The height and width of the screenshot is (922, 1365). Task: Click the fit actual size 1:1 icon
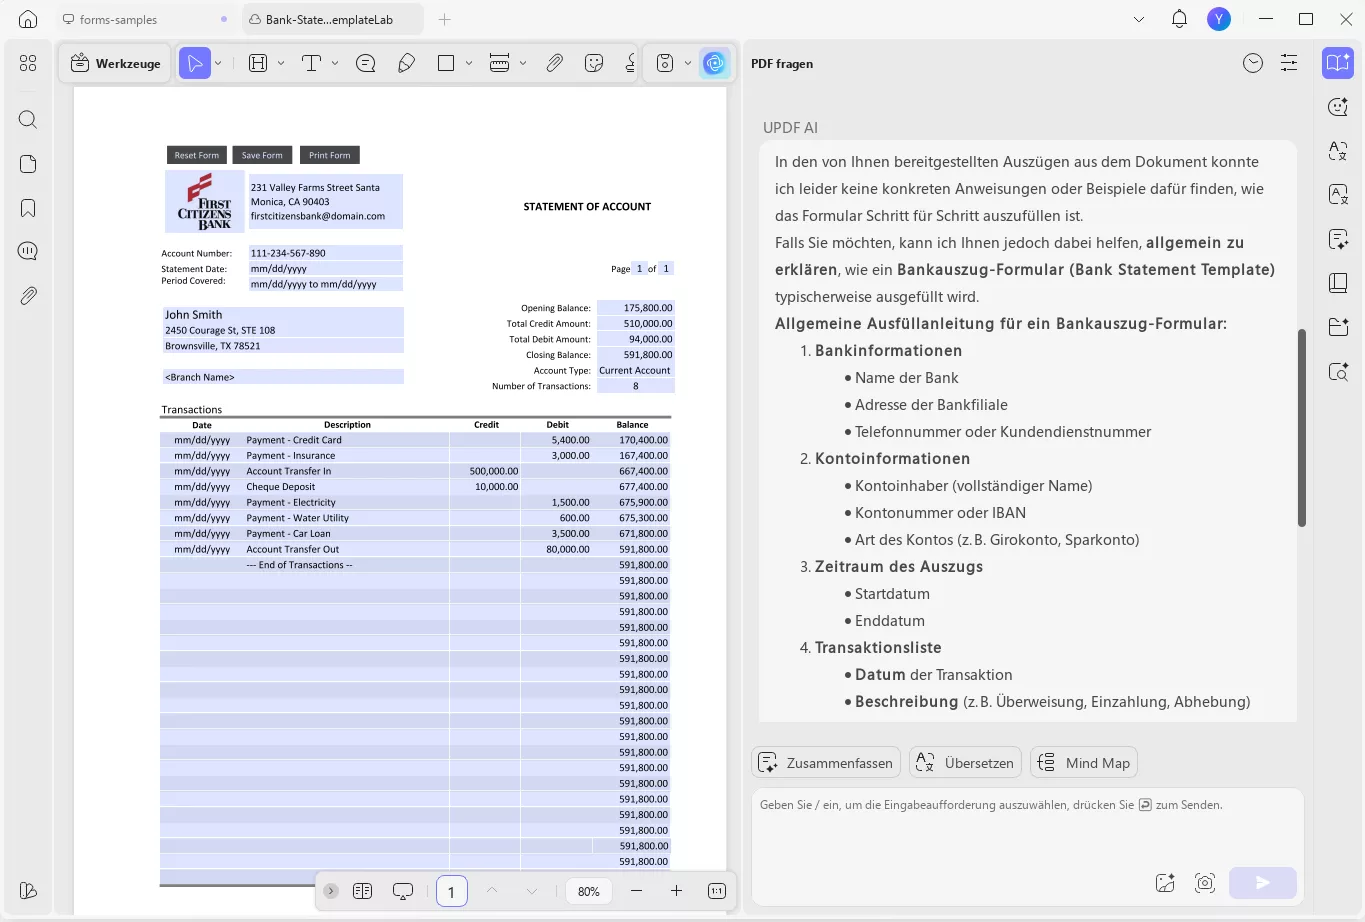pos(717,891)
